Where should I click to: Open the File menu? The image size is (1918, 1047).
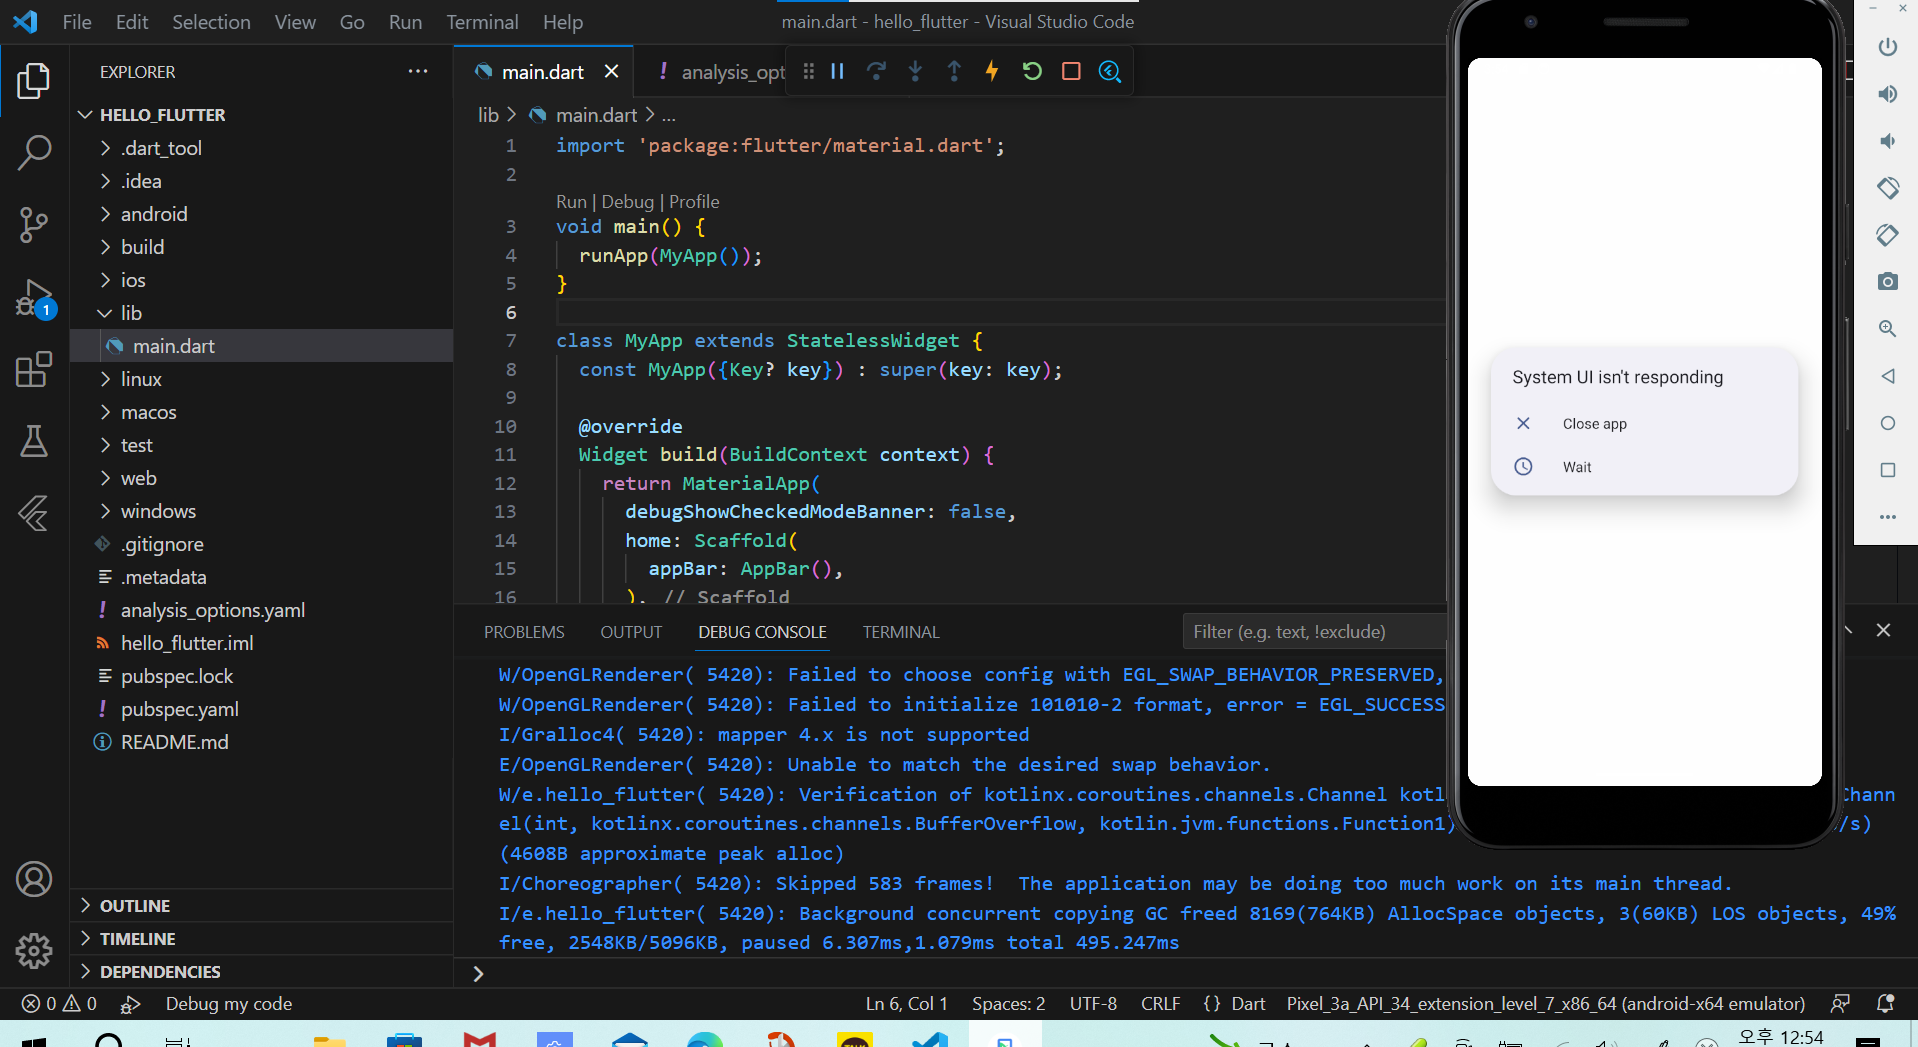coord(76,22)
